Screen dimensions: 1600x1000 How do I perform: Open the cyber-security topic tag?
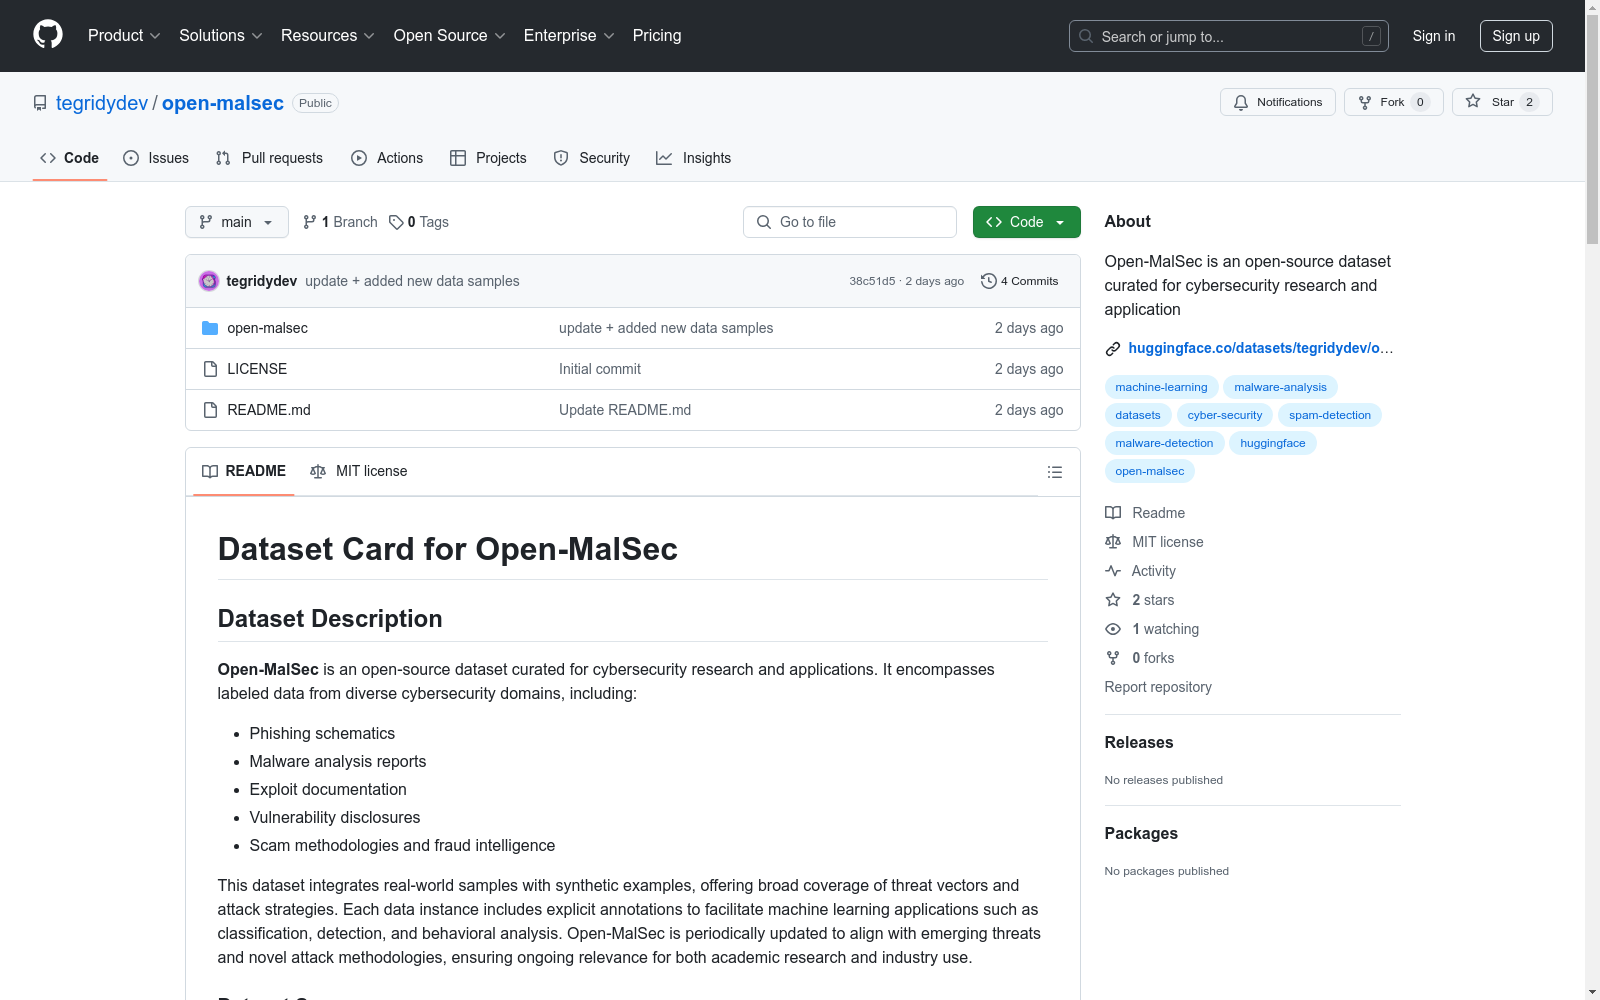1225,415
